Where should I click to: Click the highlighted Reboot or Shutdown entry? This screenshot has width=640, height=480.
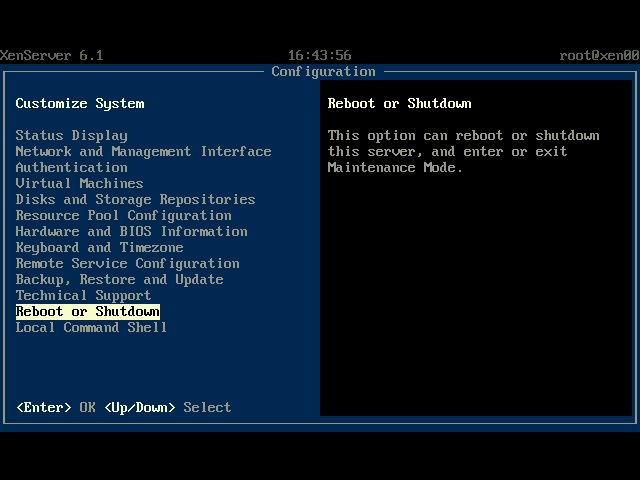point(88,311)
